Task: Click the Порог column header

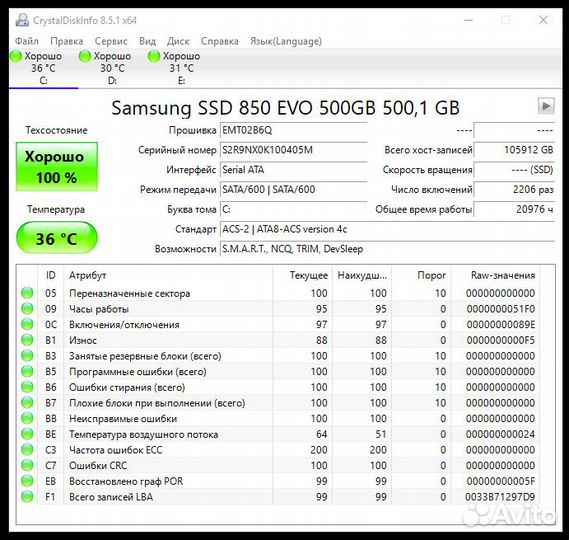Action: (x=421, y=275)
